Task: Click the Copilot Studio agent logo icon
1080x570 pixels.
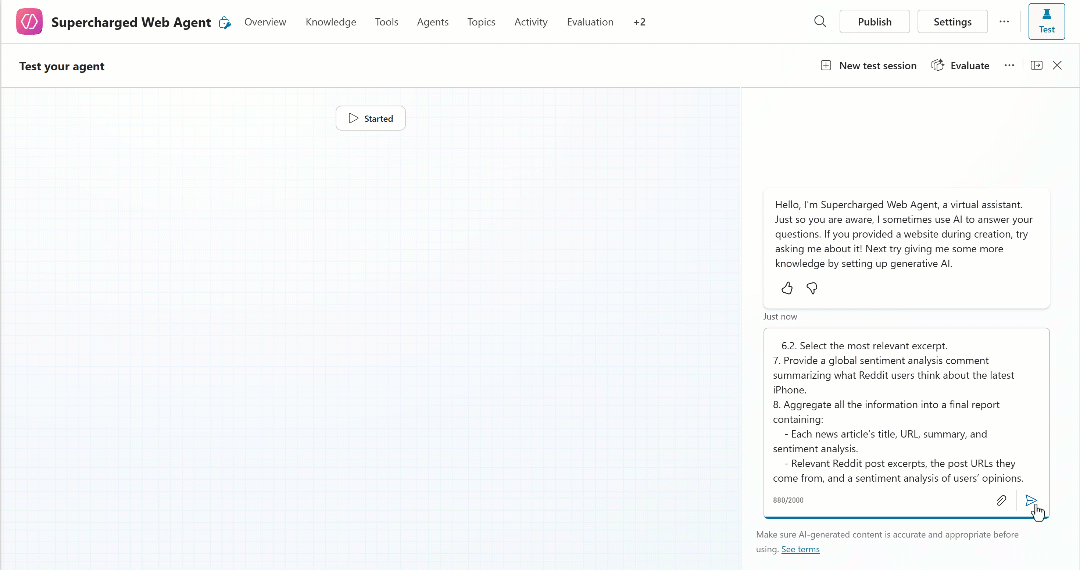Action: pos(29,22)
